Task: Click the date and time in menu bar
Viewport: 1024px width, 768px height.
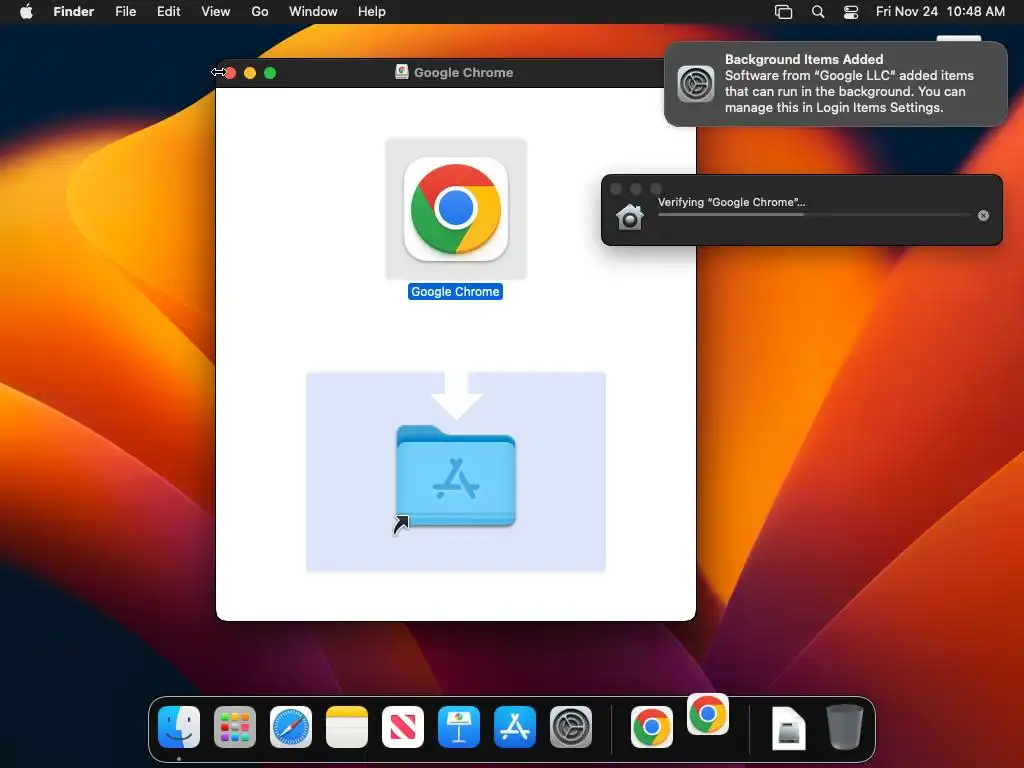Action: click(940, 12)
